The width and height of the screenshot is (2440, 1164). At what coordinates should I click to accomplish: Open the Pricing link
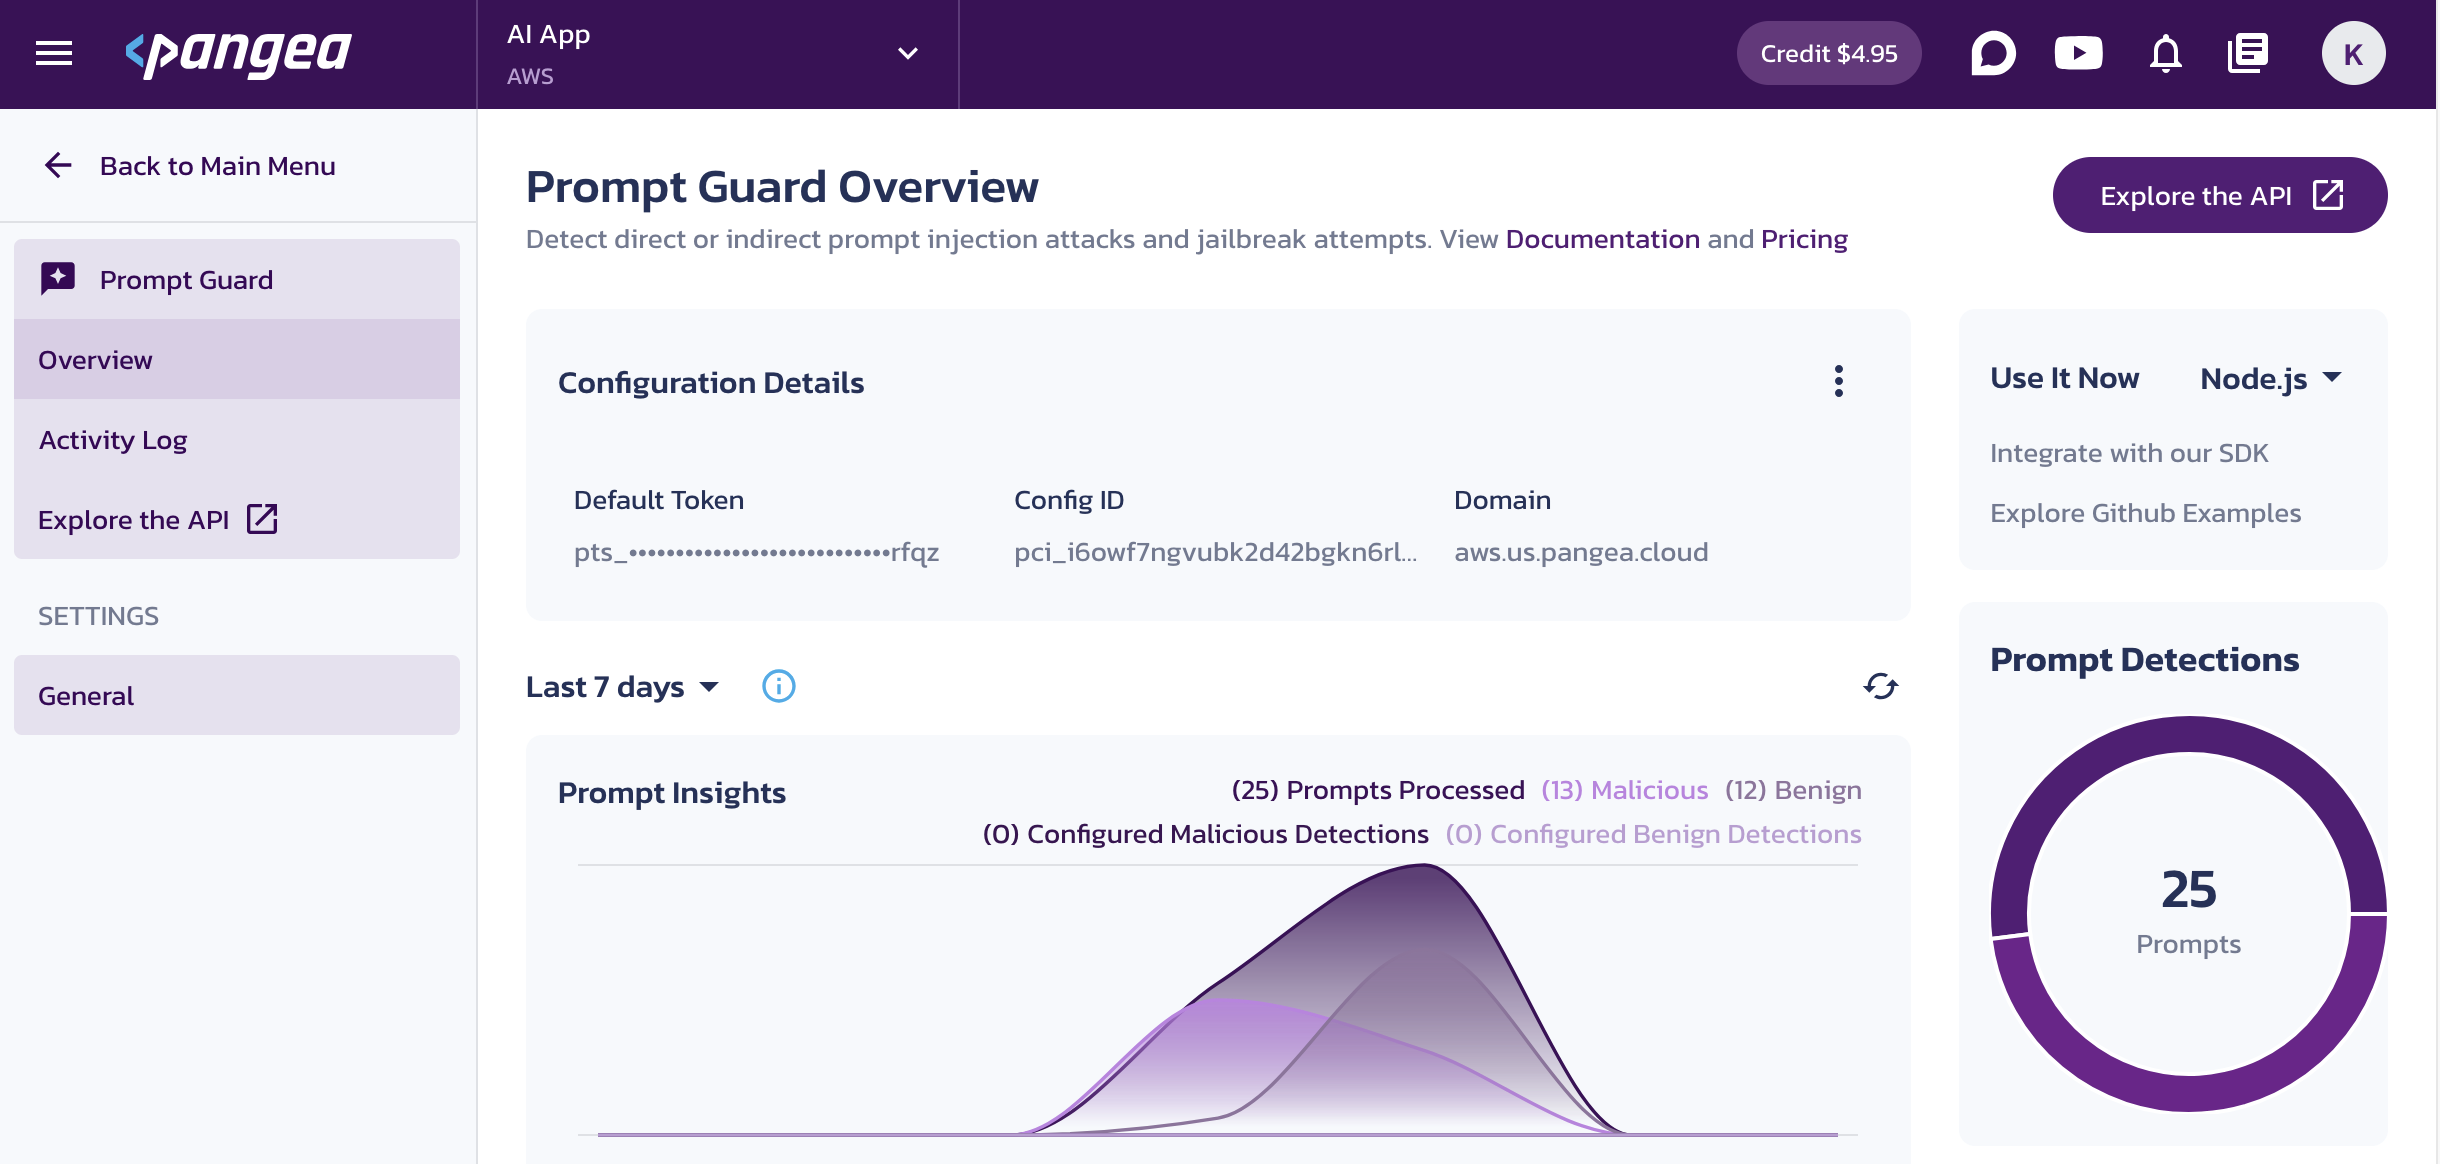pos(1804,239)
